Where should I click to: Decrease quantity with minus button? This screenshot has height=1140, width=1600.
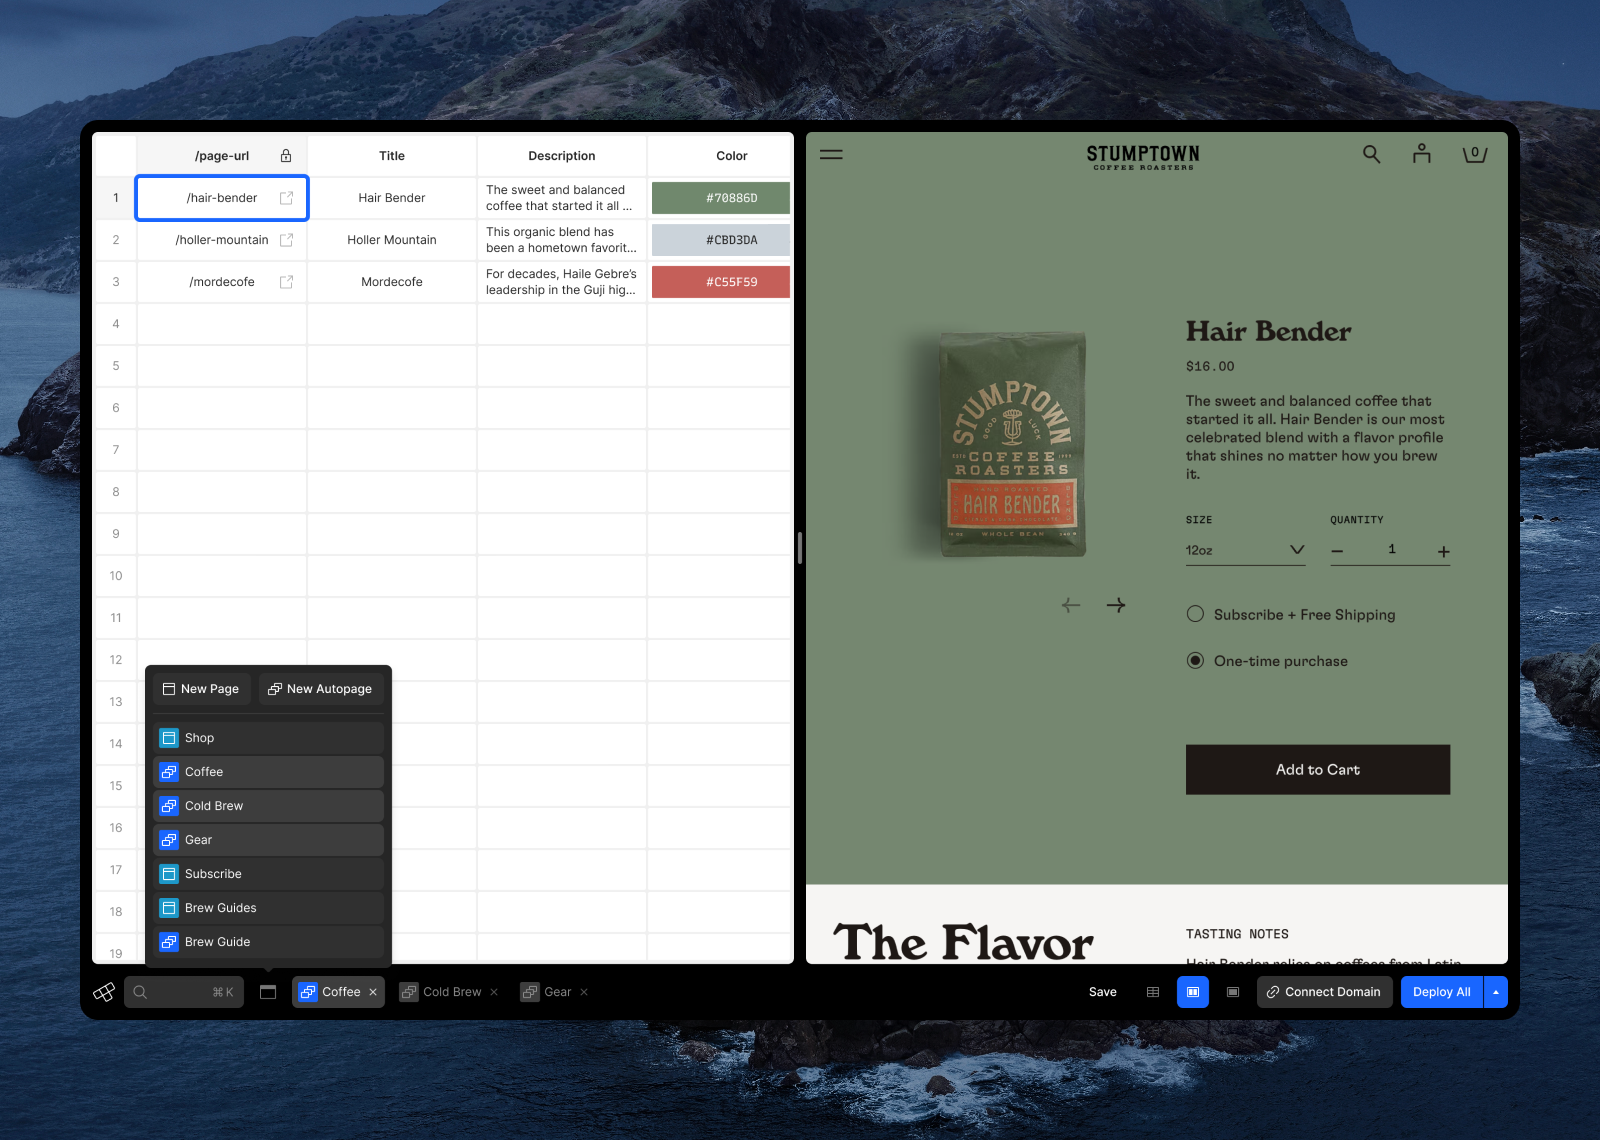pyautogui.click(x=1337, y=551)
